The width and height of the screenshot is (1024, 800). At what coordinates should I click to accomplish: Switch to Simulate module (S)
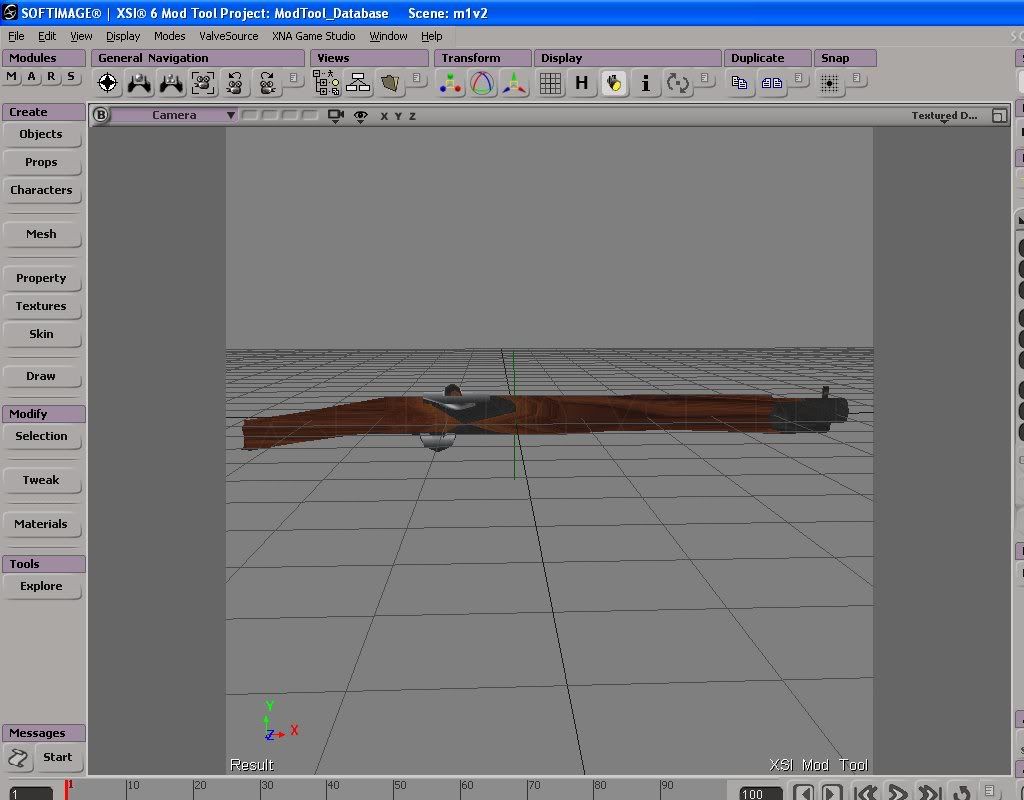71,77
